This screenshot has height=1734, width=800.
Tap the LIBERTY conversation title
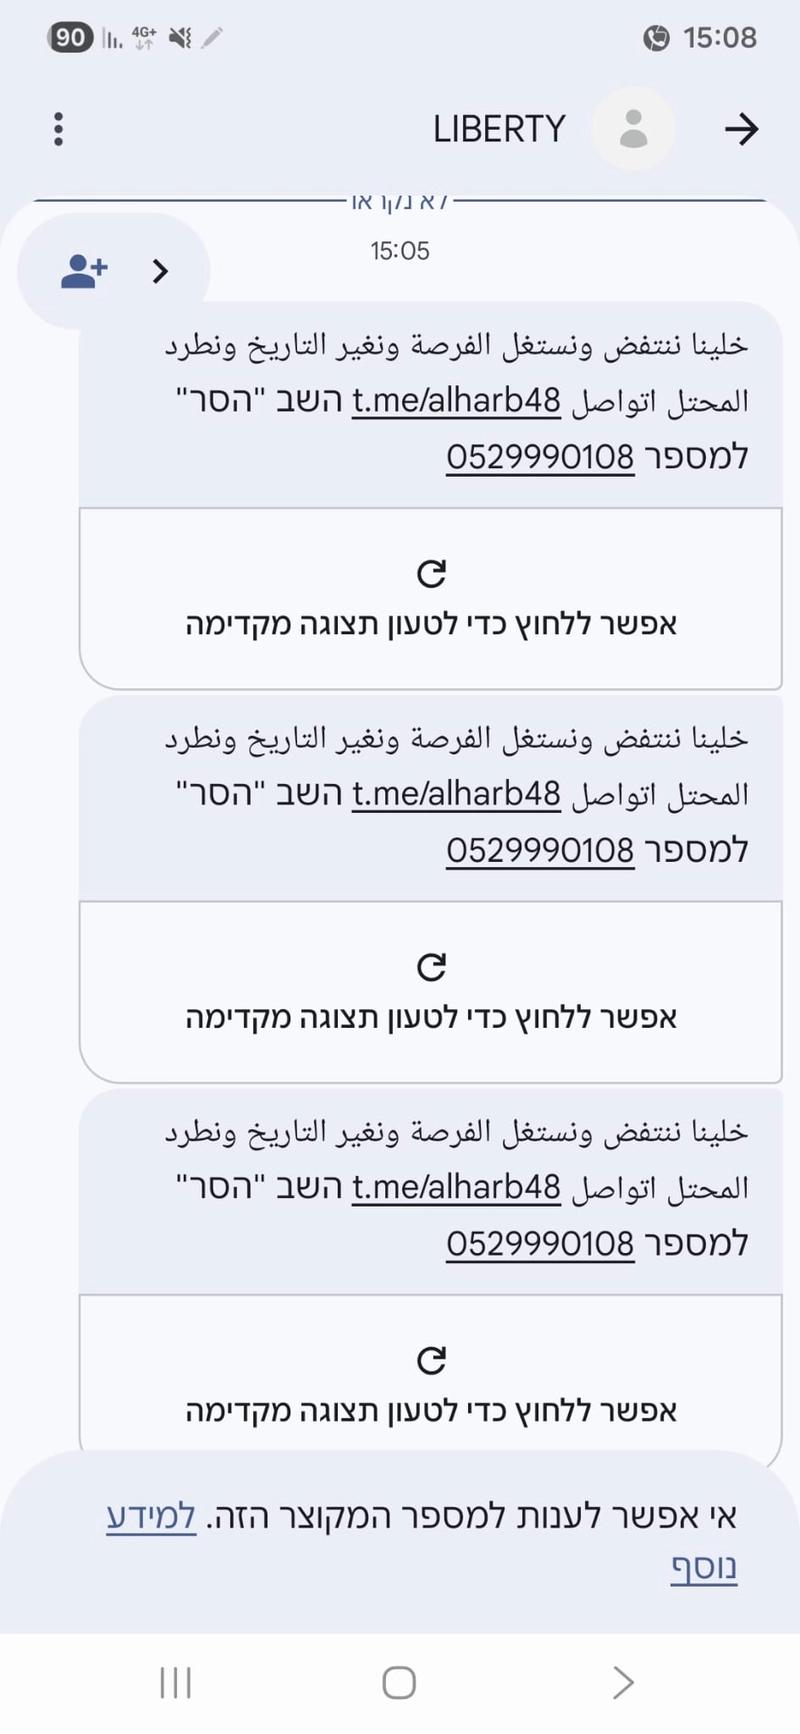tap(499, 129)
